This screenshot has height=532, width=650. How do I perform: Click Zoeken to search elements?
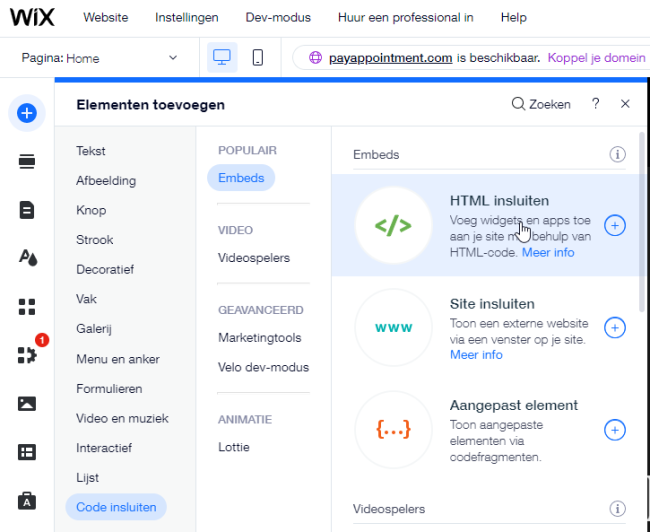tap(541, 104)
